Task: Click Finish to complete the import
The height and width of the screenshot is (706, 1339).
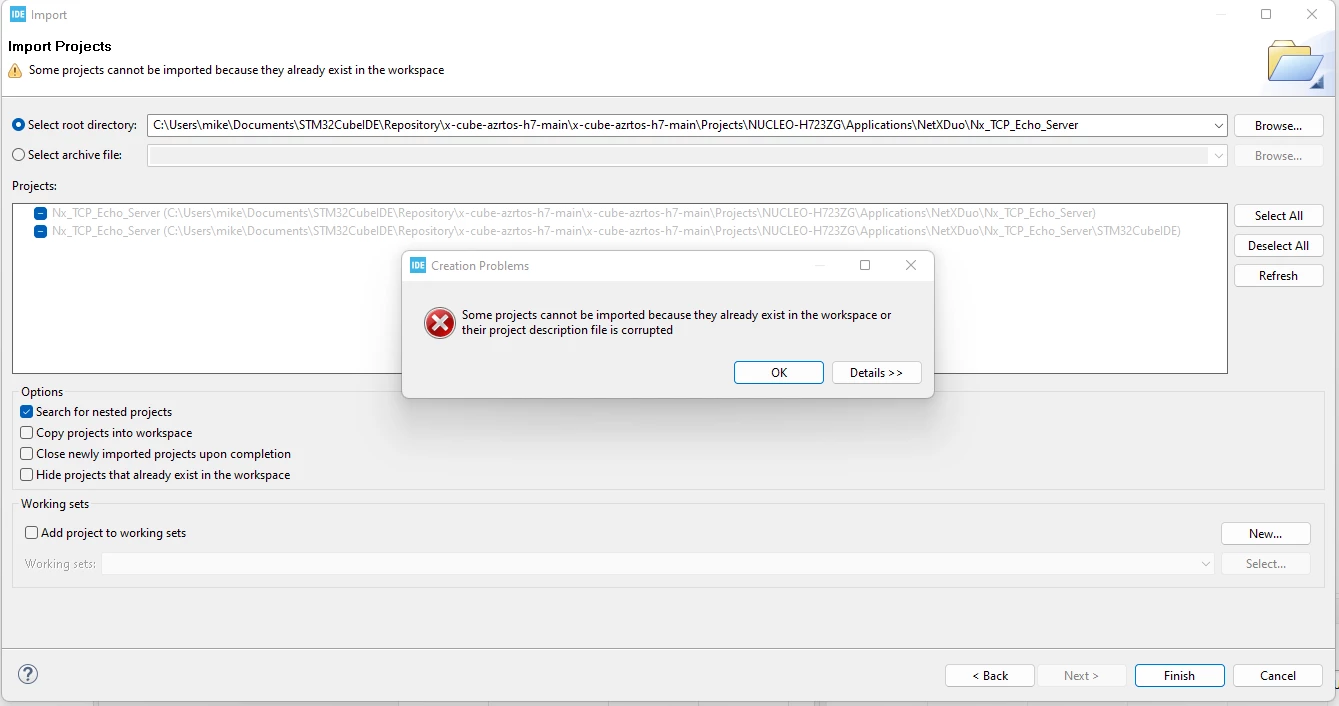Action: coord(1179,676)
